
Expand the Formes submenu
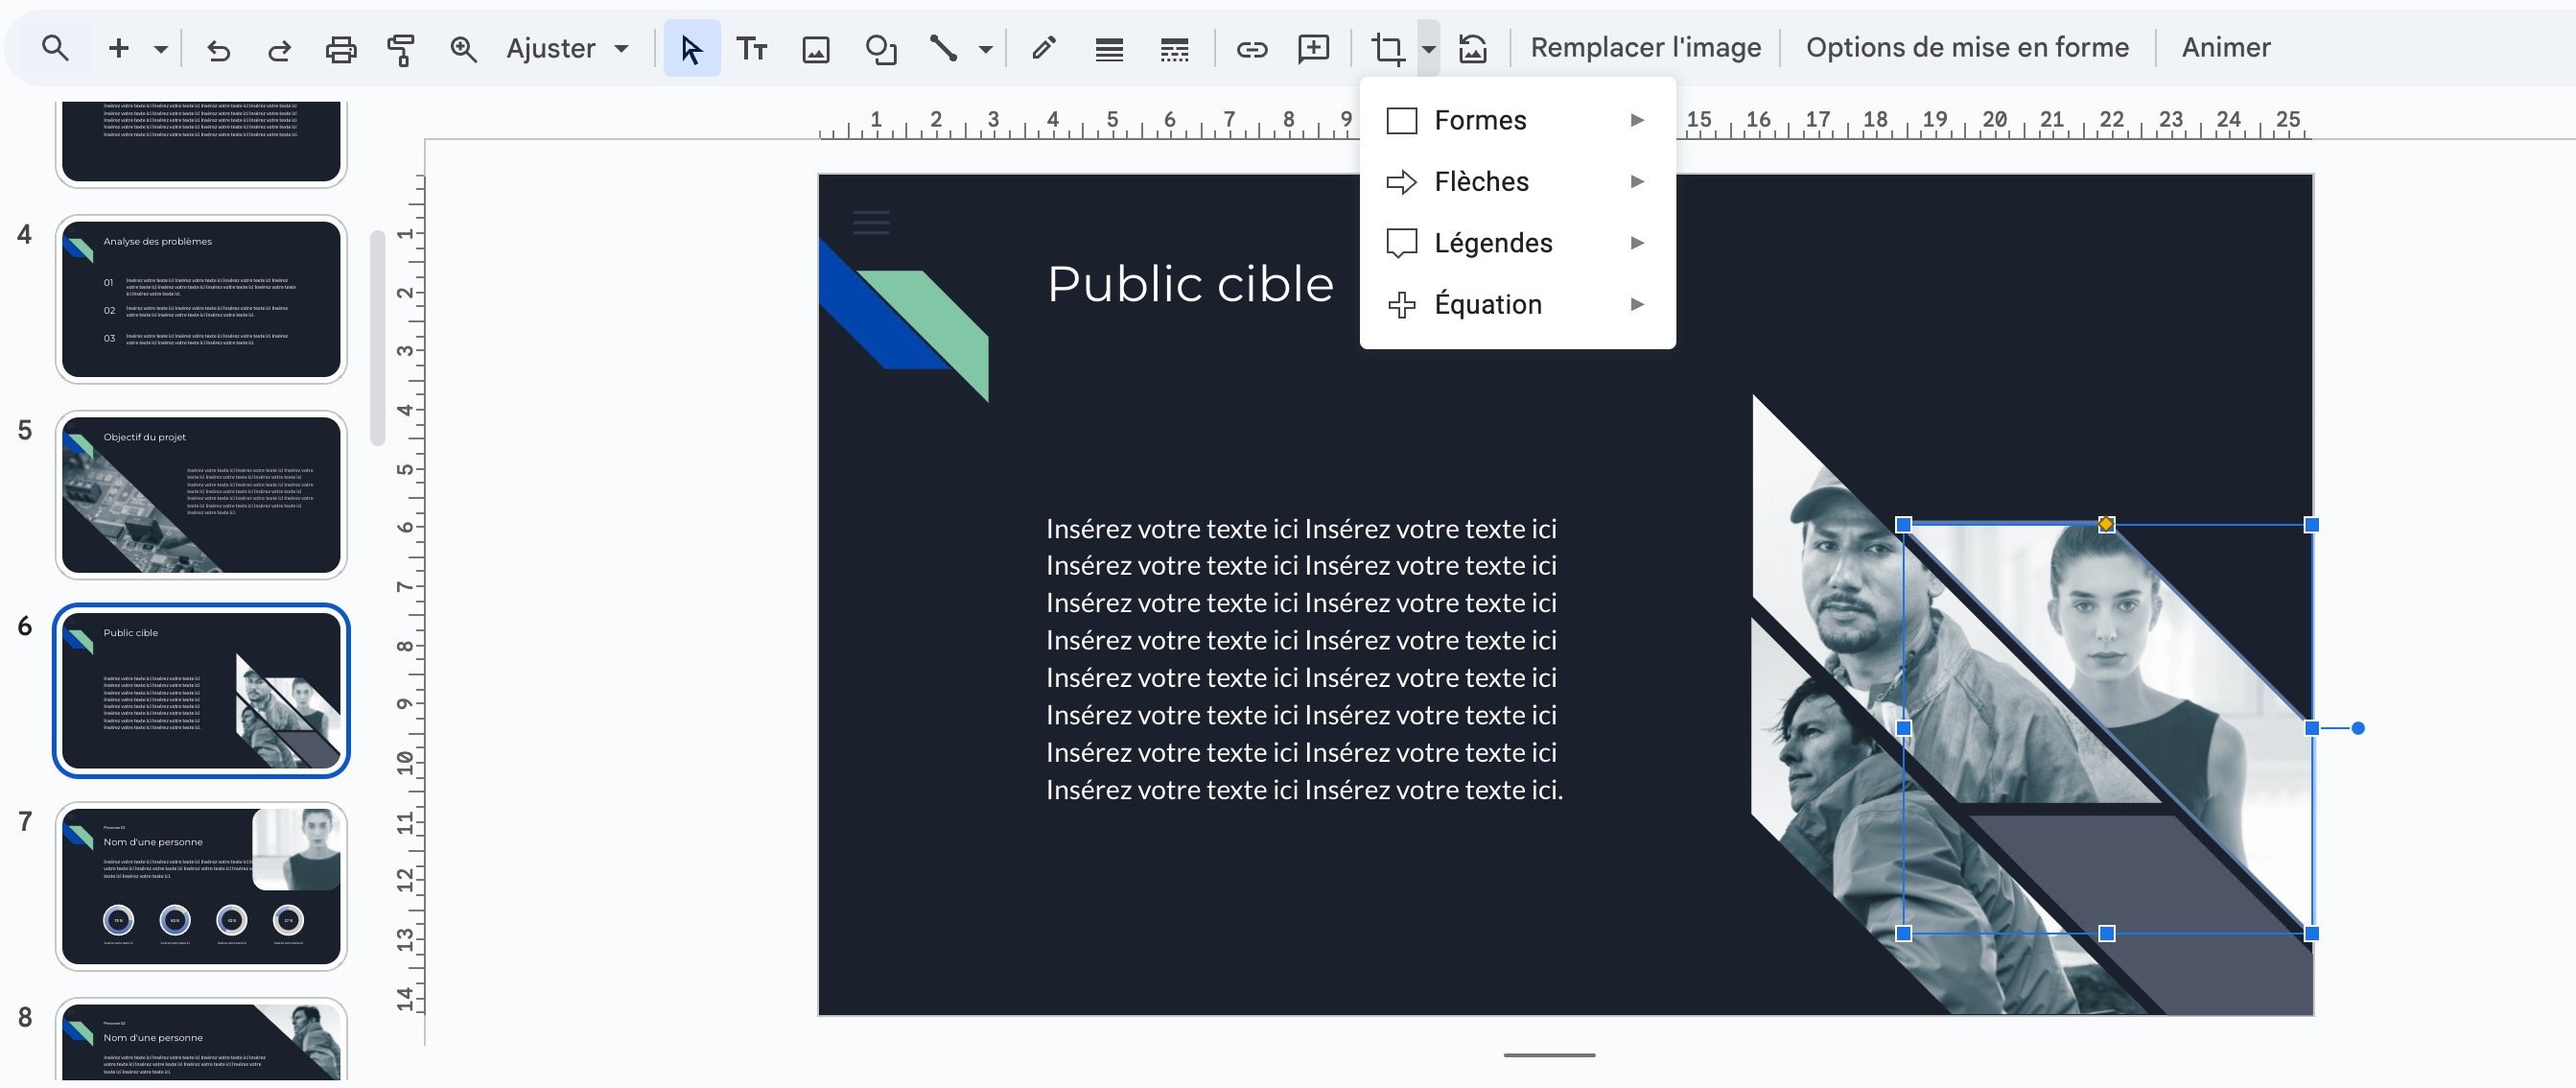coord(1481,119)
